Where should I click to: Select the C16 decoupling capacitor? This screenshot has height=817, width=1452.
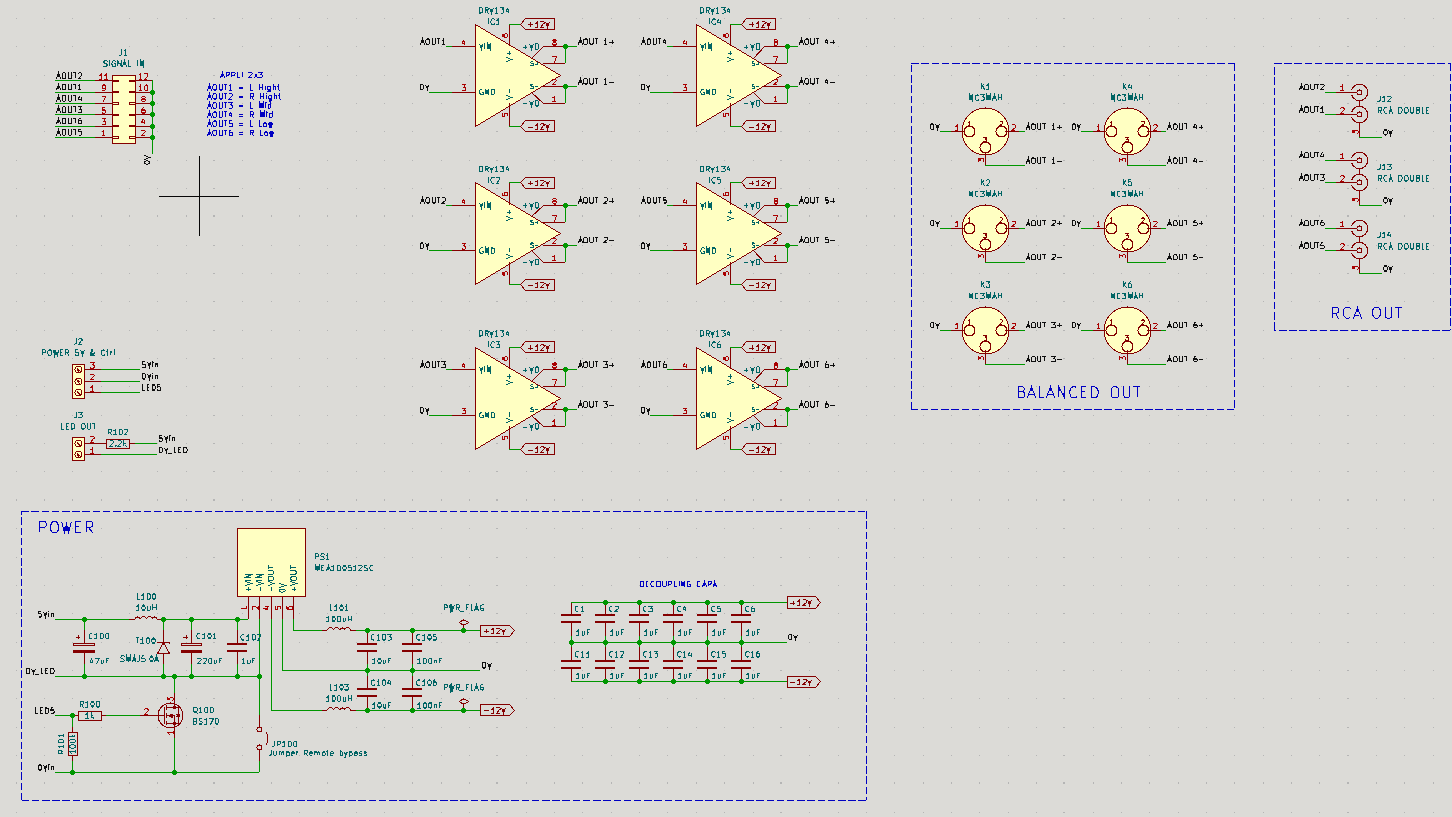(x=741, y=662)
